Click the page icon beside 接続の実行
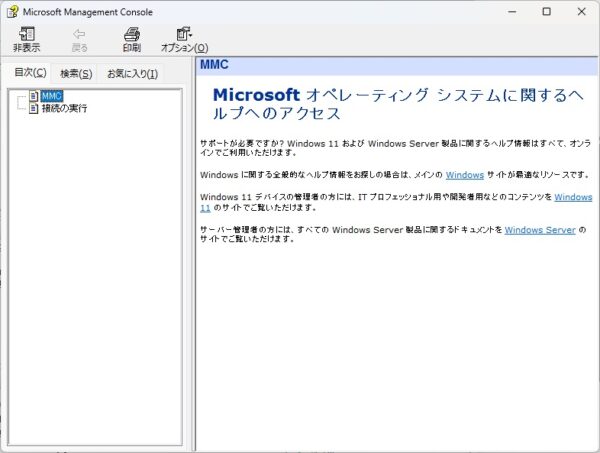The image size is (600, 453). pos(34,108)
